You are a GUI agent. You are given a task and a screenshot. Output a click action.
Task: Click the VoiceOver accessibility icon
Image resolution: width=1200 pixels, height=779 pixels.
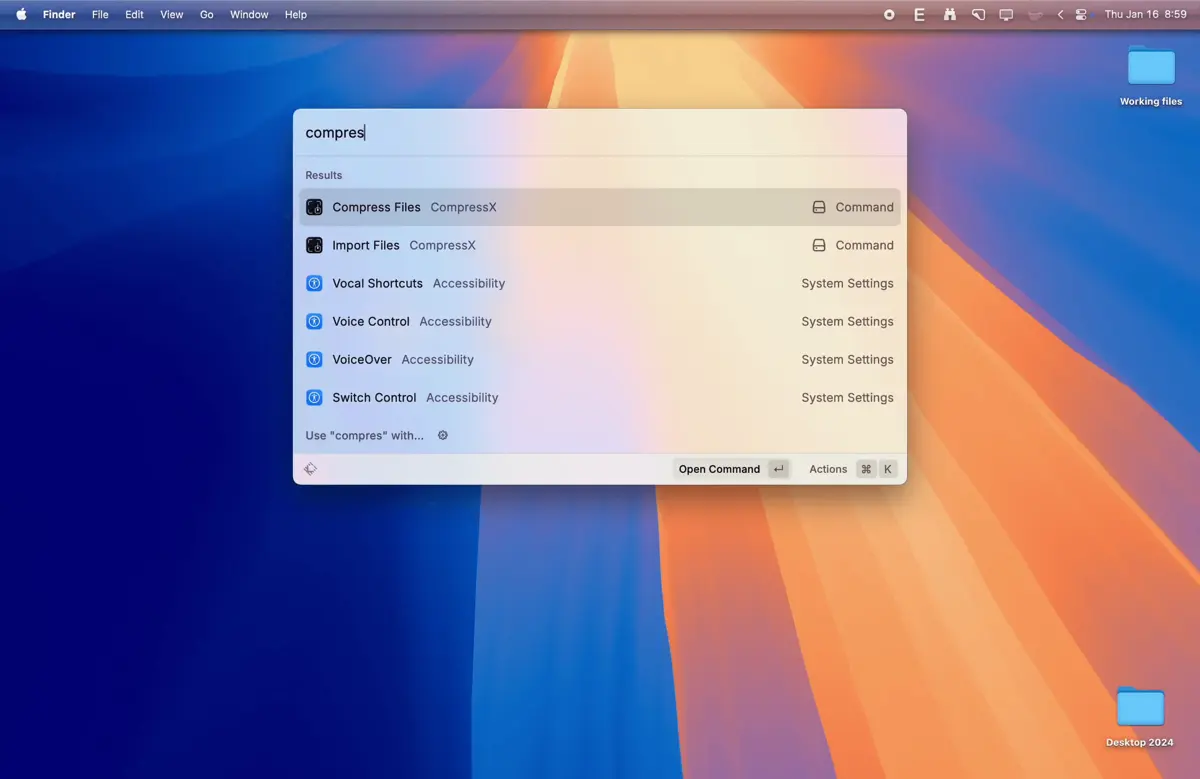pyautogui.click(x=314, y=359)
